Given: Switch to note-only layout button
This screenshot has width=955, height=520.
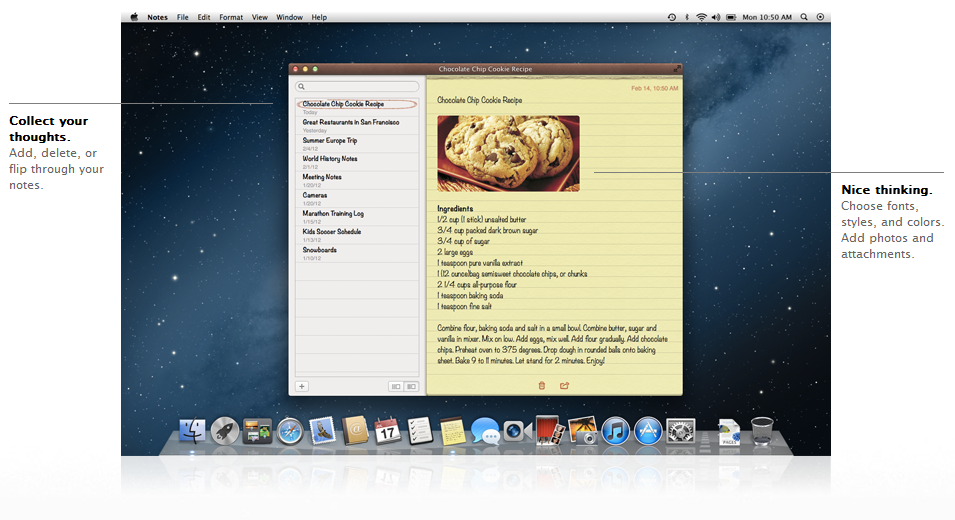Looking at the screenshot, I should (396, 386).
